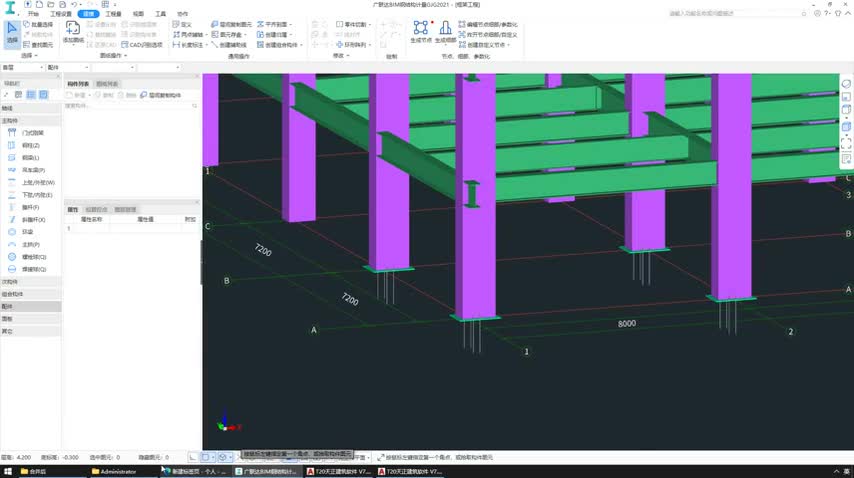Click the open folder icon in quick access bar
This screenshot has width=854, height=478.
(x=51, y=4)
